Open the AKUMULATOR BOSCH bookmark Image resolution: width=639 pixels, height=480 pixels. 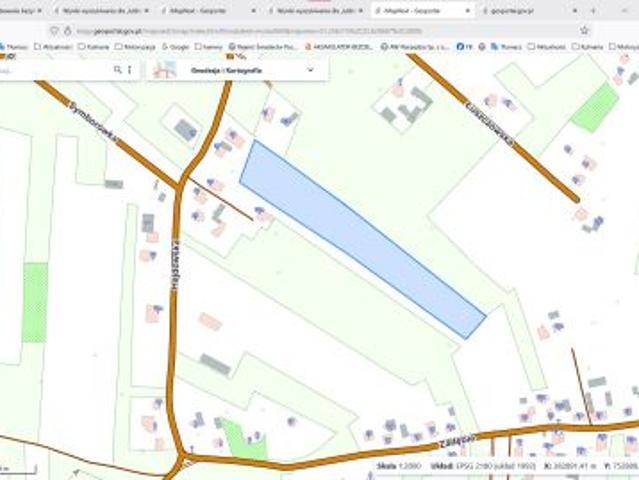(x=339, y=47)
